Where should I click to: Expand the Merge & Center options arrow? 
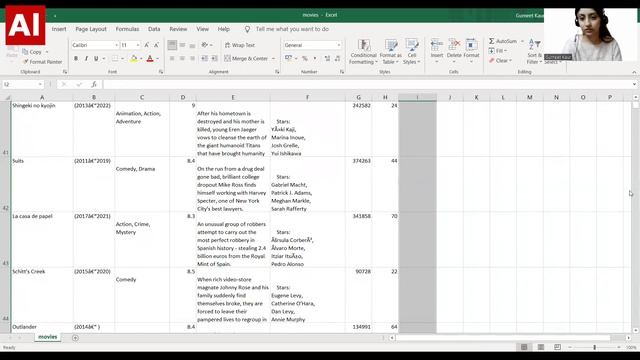coord(273,59)
